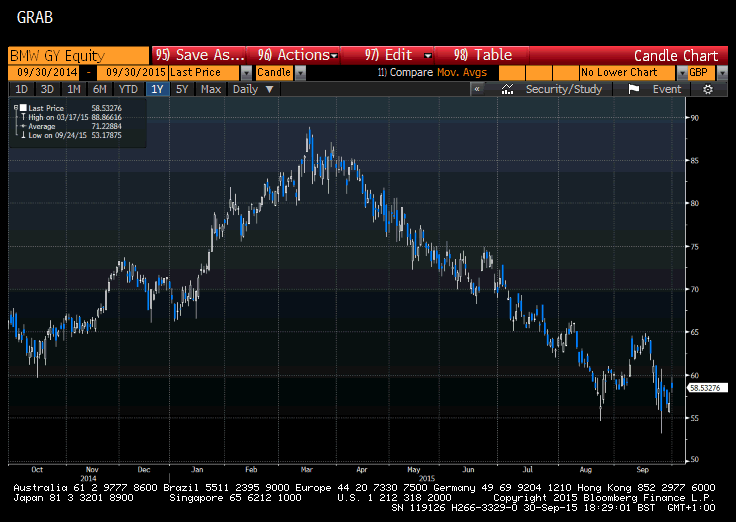Screen dimensions: 736x522
Task: Click the Candle chart type box
Action: 274,73
